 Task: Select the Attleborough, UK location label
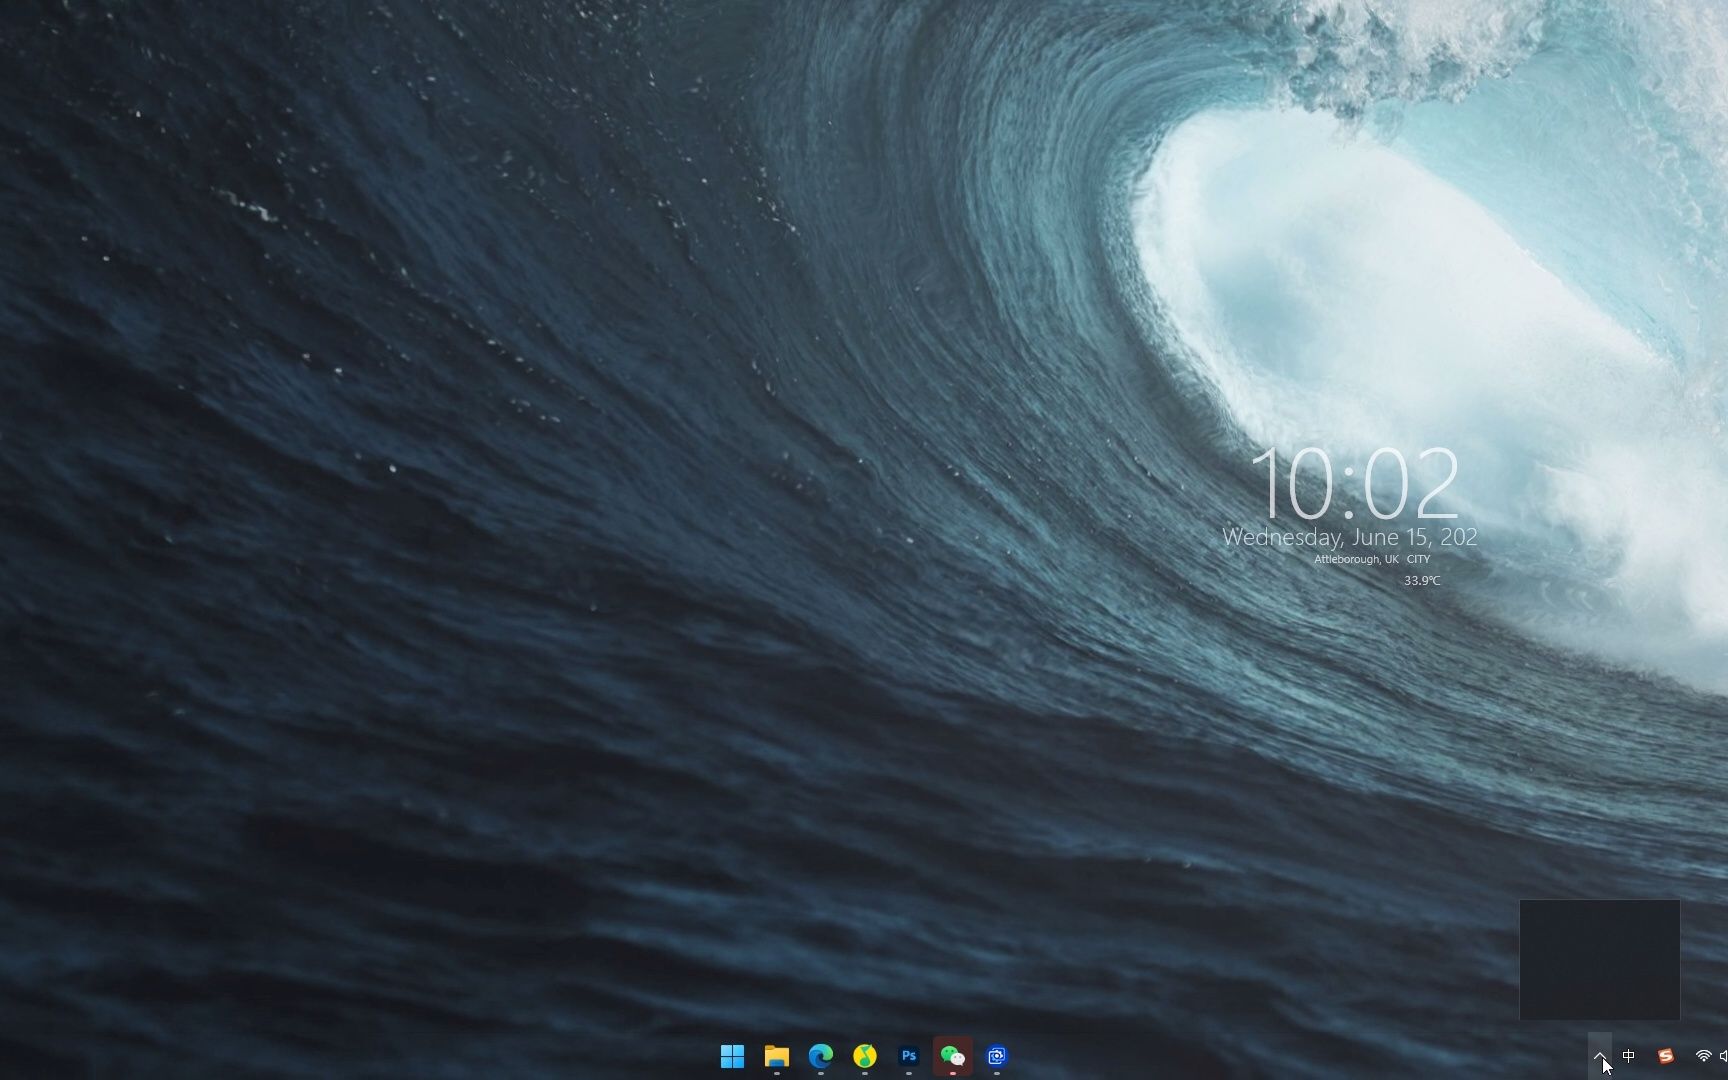[1356, 559]
